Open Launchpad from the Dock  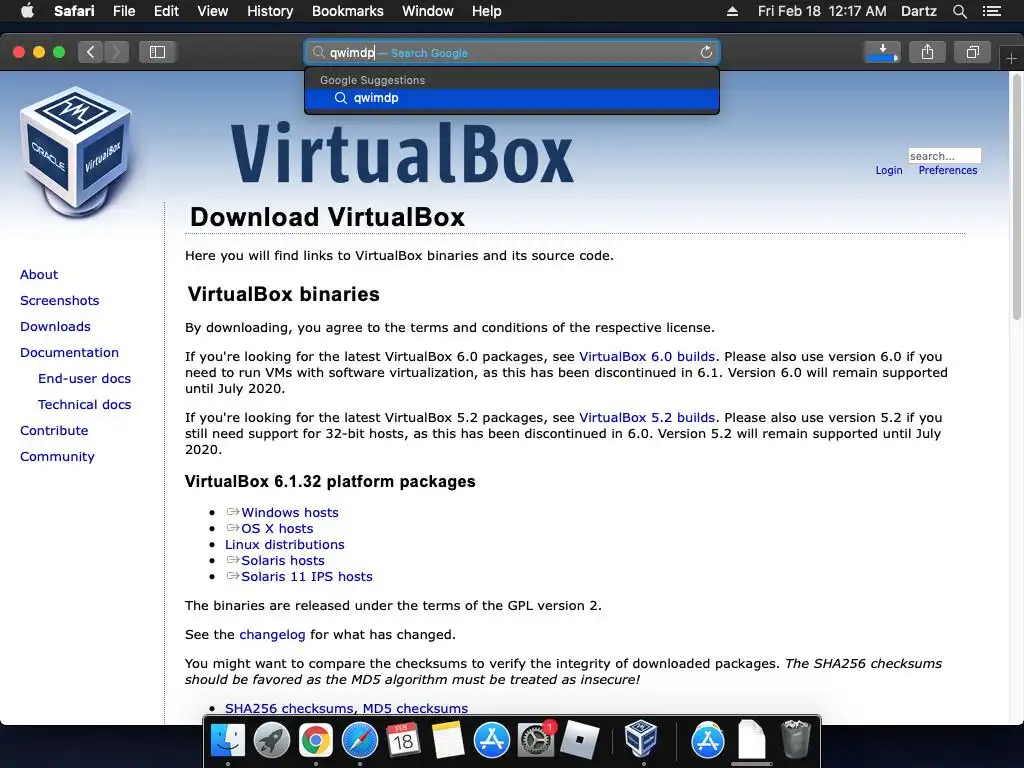[272, 740]
